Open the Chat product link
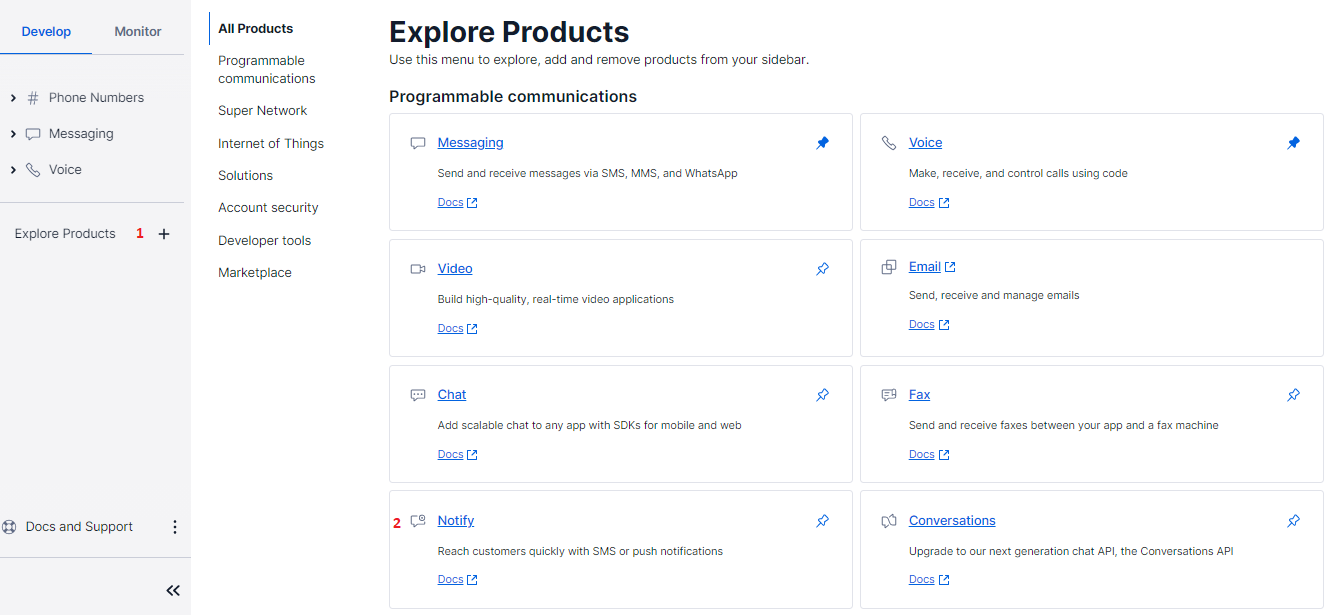Screen dimensions: 1334x615 452,395
